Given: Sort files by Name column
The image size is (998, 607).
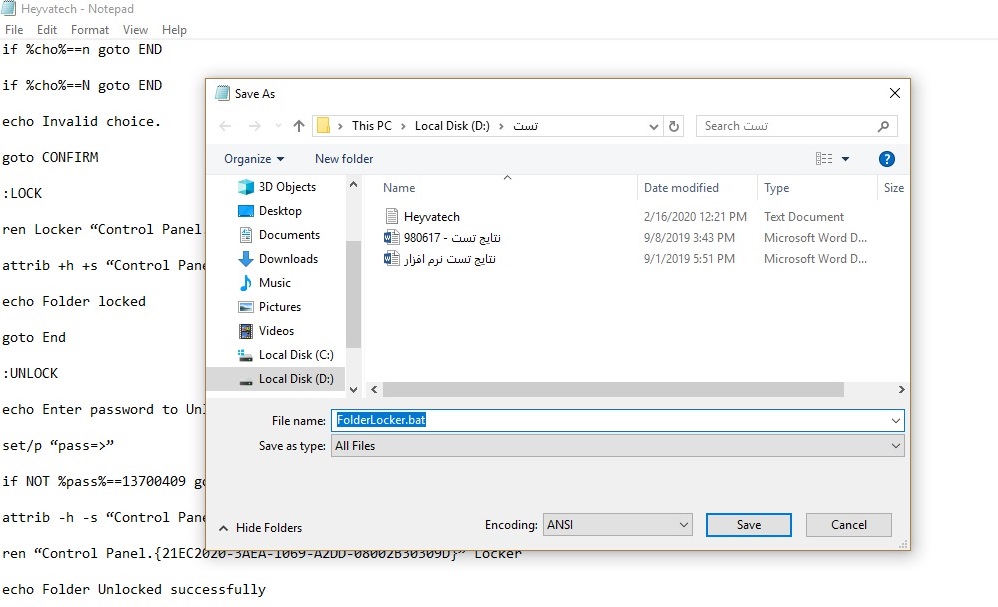Looking at the screenshot, I should tap(399, 188).
